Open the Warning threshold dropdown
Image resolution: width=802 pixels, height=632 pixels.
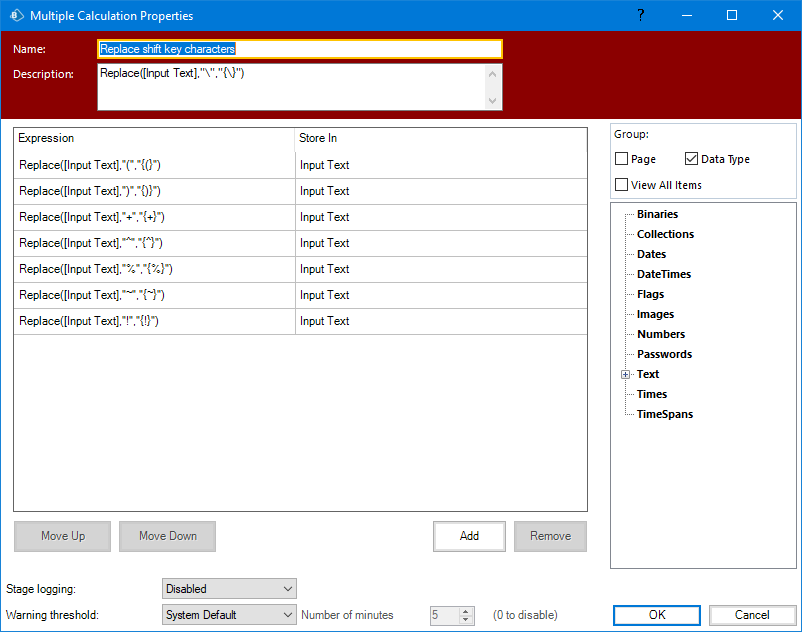229,615
